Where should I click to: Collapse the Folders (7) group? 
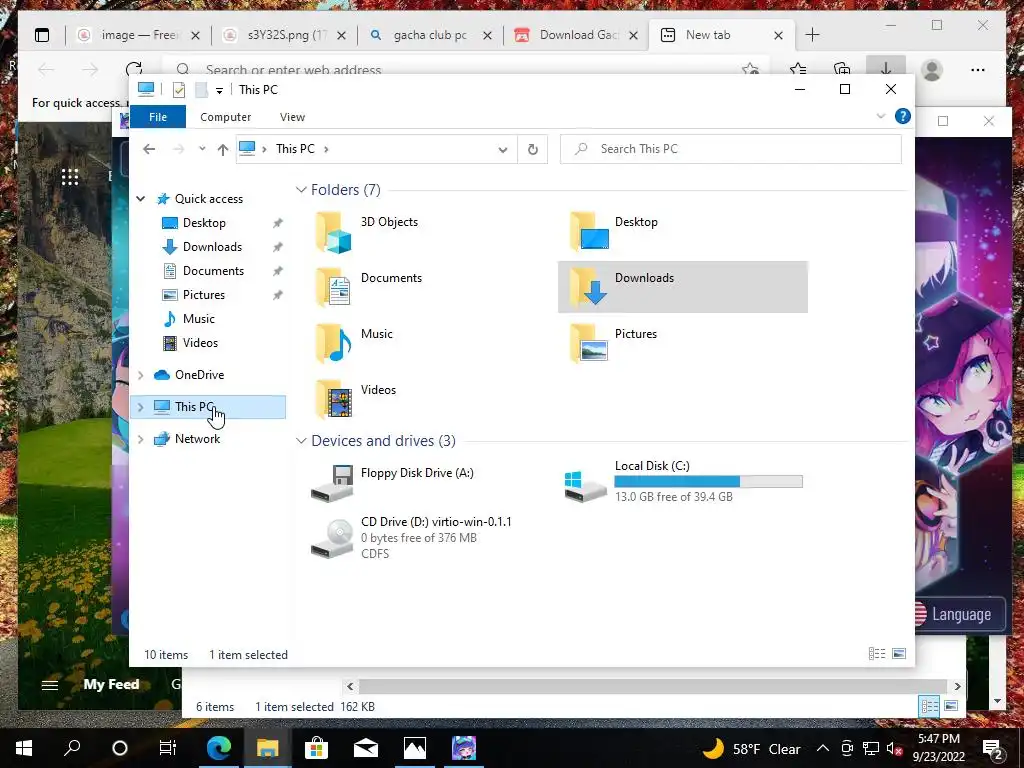(301, 189)
